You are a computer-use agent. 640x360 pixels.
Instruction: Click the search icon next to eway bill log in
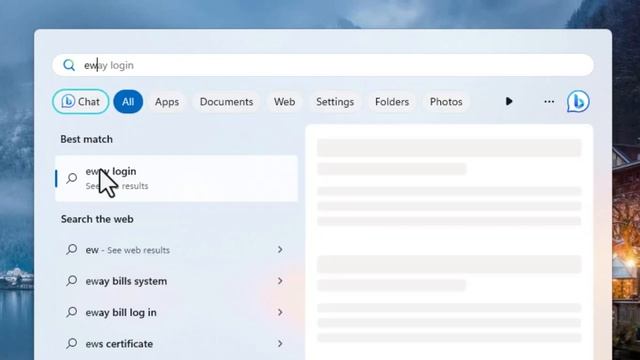pyautogui.click(x=72, y=312)
